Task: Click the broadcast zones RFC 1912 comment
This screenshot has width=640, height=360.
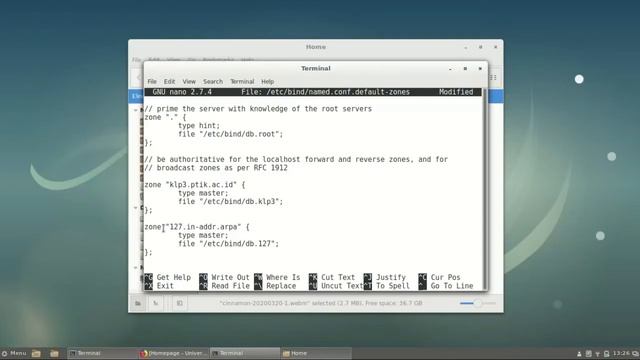Action: point(216,168)
